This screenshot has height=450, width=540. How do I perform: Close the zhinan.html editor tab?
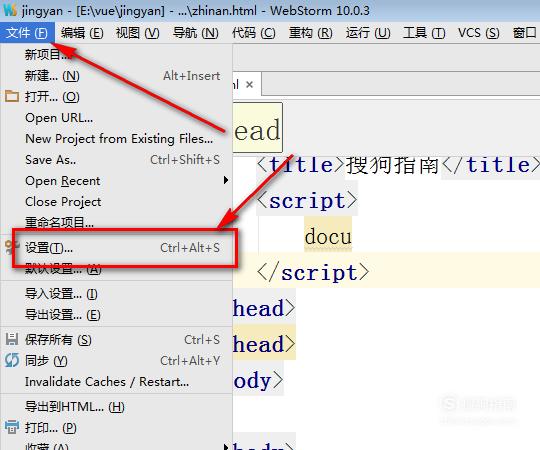[250, 84]
